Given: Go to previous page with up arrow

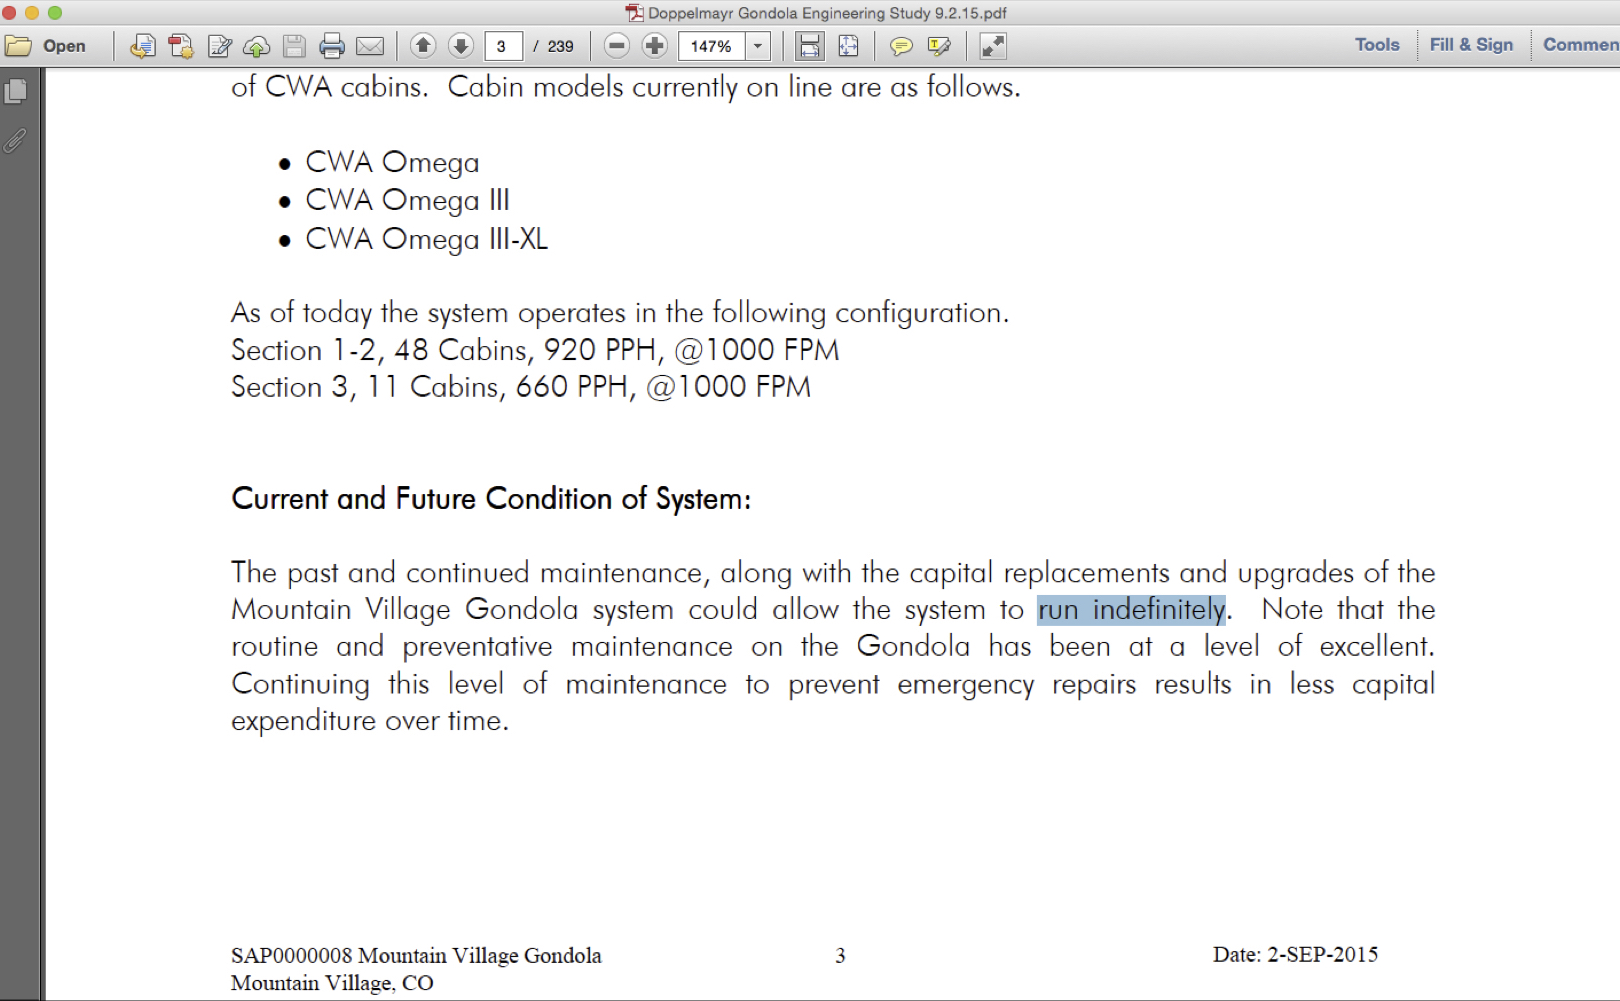Looking at the screenshot, I should pyautogui.click(x=423, y=46).
